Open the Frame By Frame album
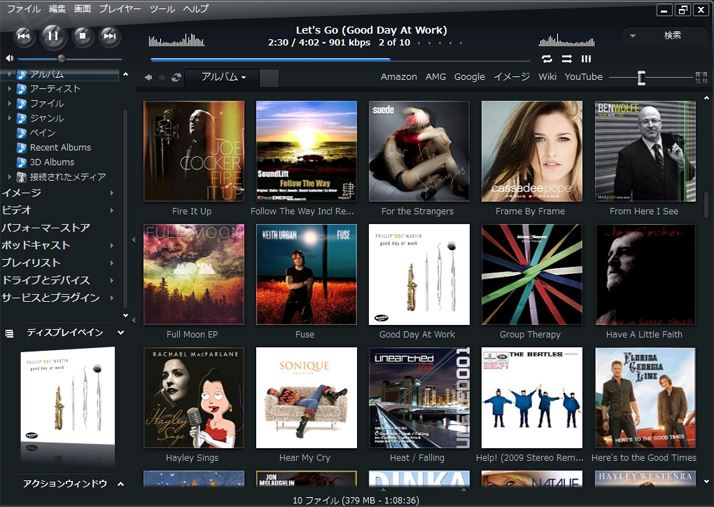 pyautogui.click(x=532, y=151)
